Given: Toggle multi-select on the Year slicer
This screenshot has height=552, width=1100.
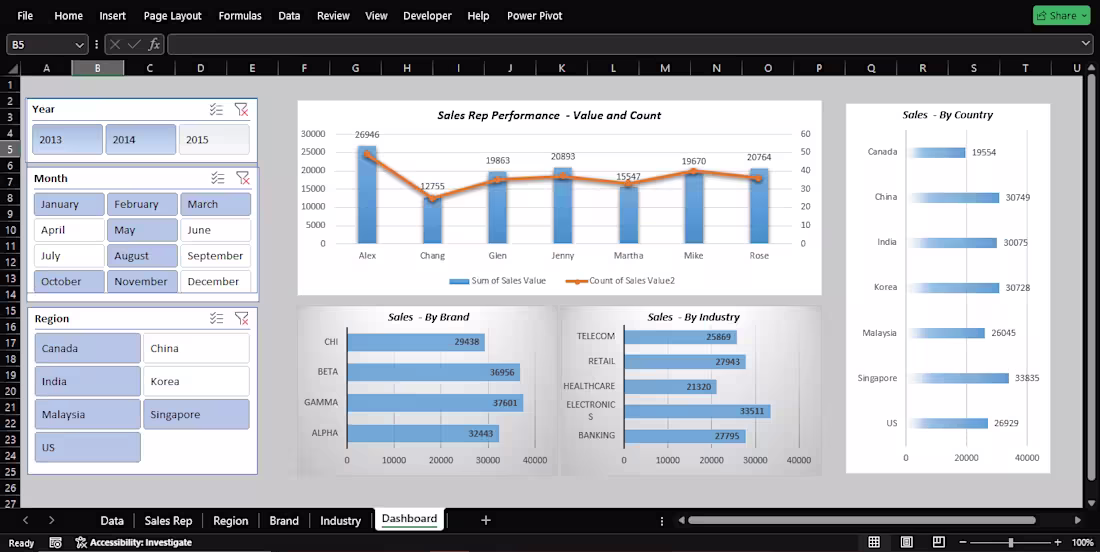Looking at the screenshot, I should [x=216, y=109].
